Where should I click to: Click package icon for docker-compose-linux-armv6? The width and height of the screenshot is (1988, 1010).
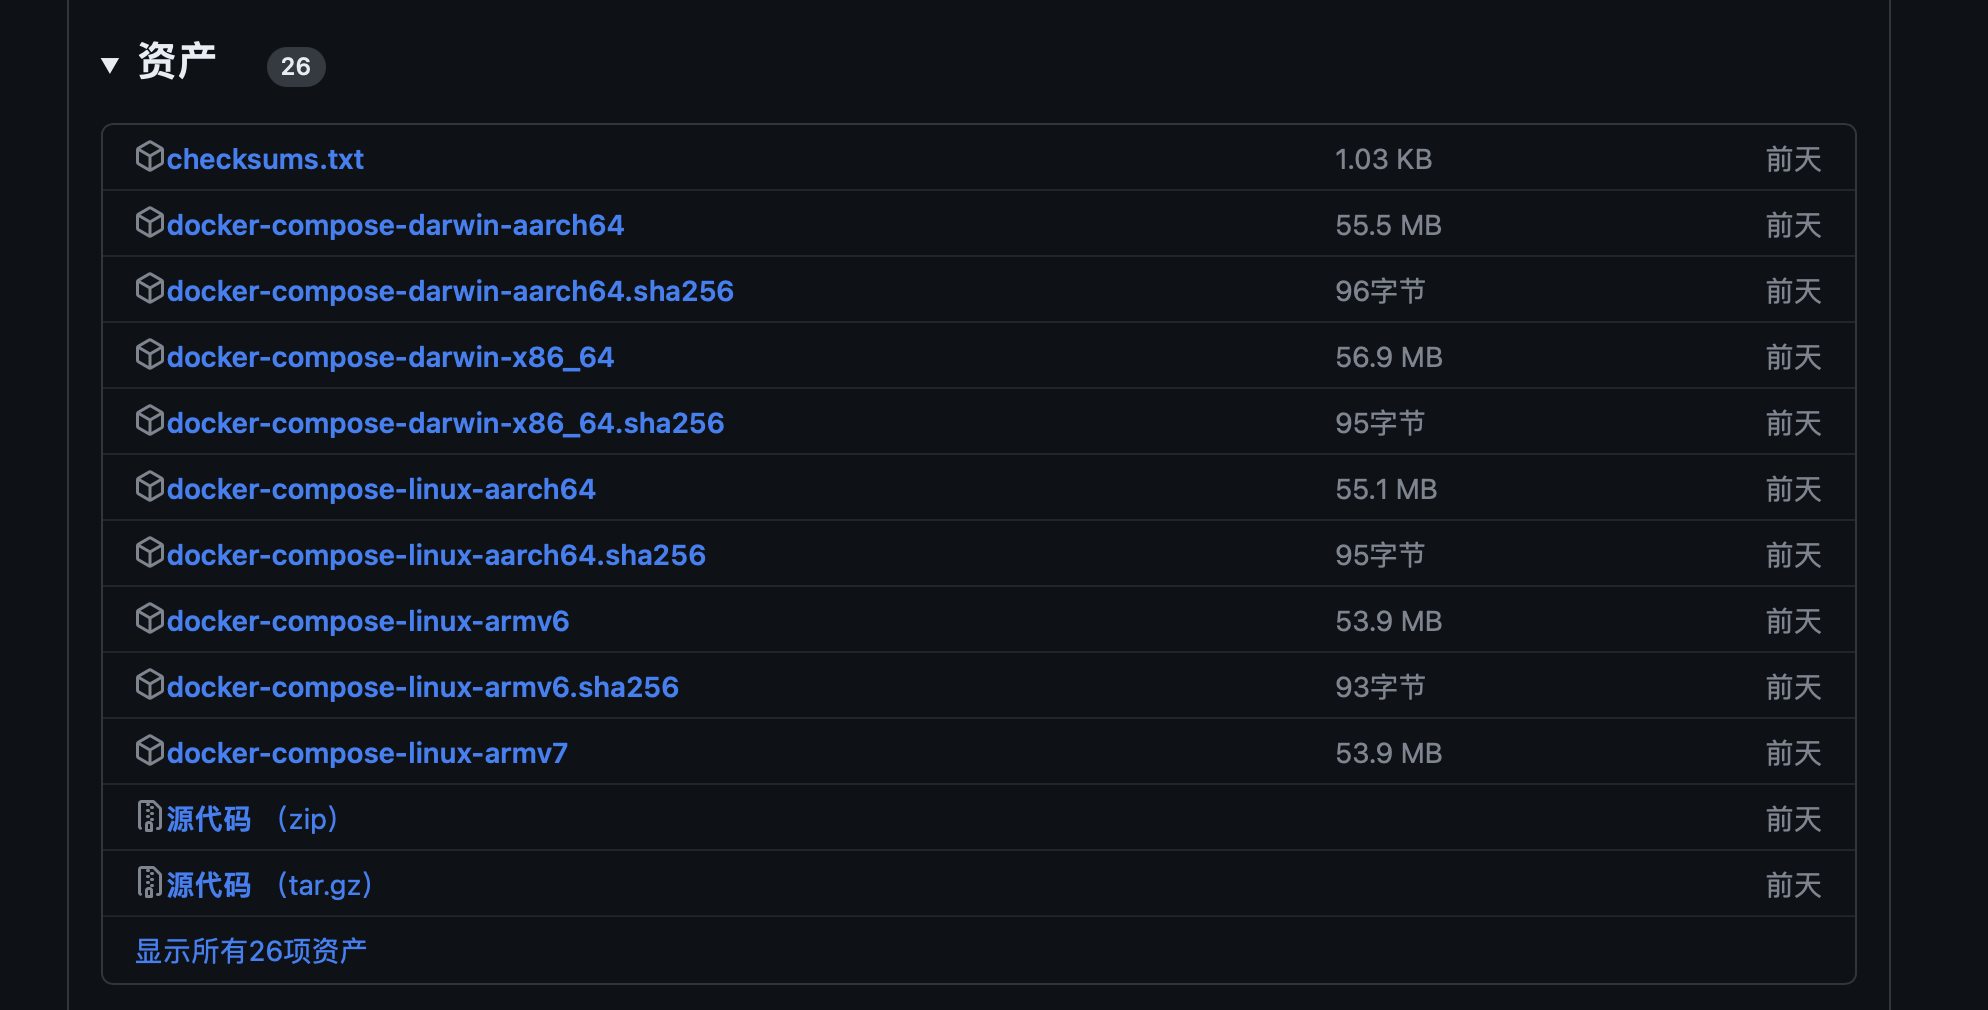click(149, 619)
